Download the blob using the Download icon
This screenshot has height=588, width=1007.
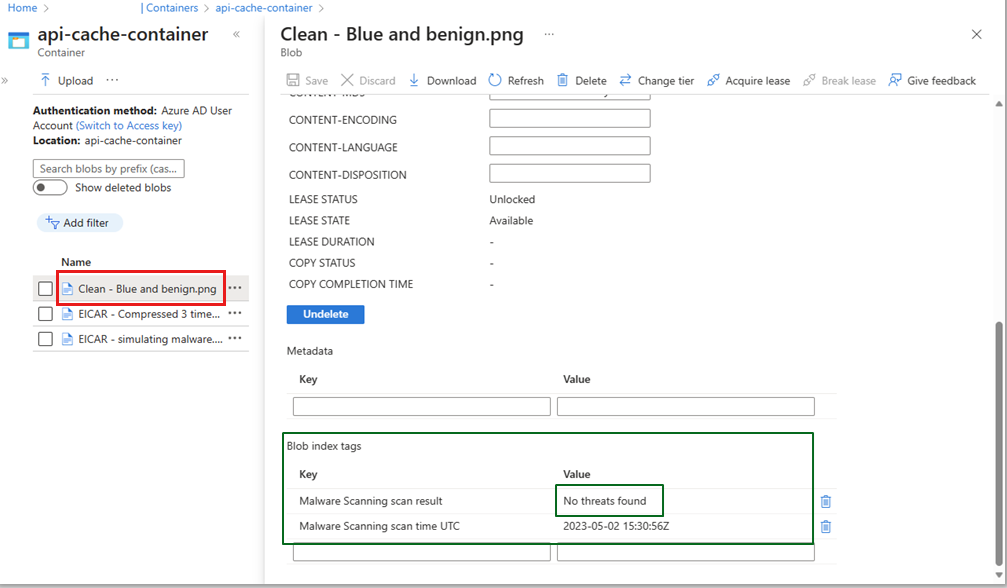pos(442,80)
